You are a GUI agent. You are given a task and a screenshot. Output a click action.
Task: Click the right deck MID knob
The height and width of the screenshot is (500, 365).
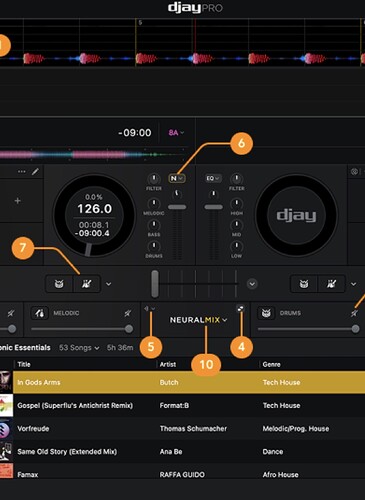(236, 225)
